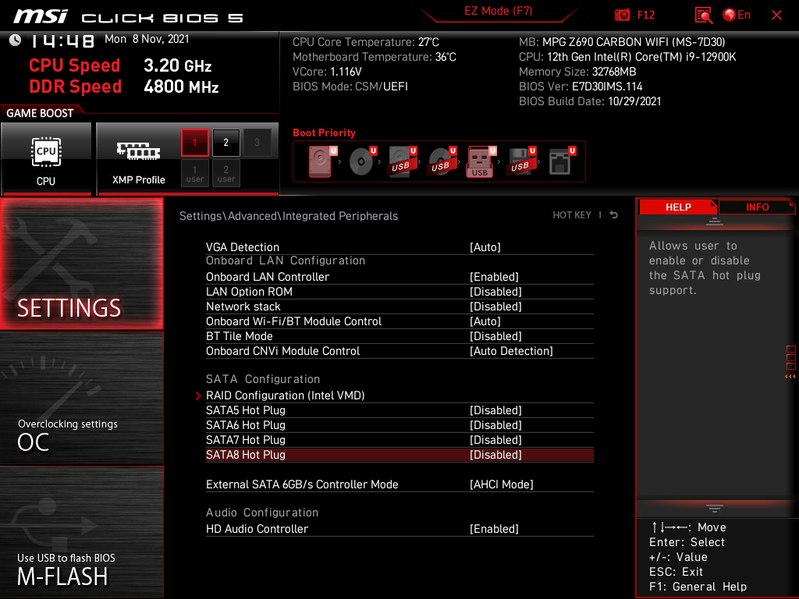Select XMP profile 3
Viewport: 799px width, 599px height.
click(257, 143)
